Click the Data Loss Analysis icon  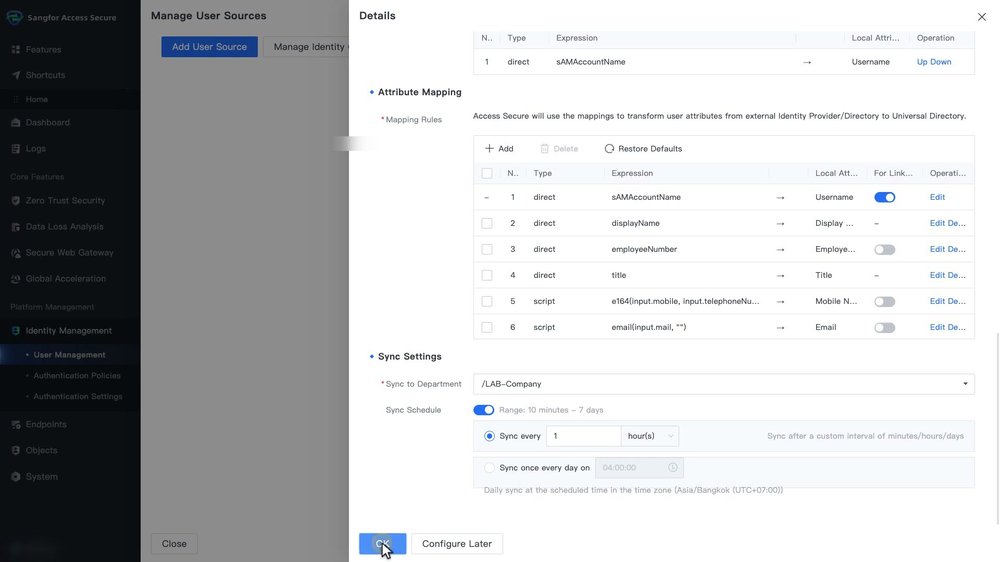16,226
